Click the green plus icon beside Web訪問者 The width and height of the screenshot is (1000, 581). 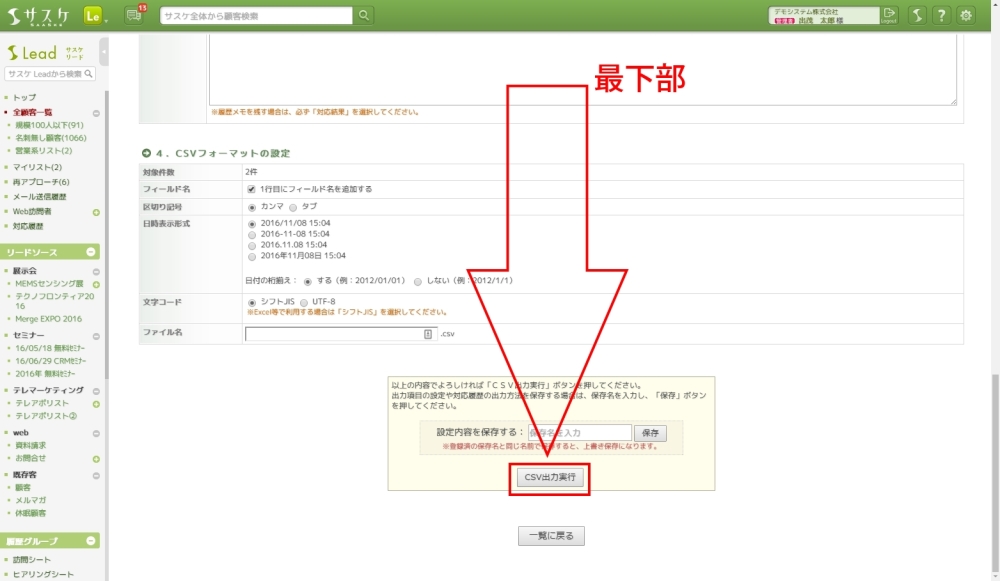(x=96, y=212)
